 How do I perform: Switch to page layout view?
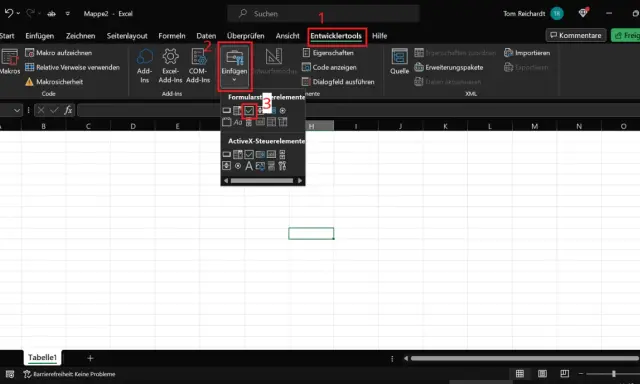click(x=542, y=373)
